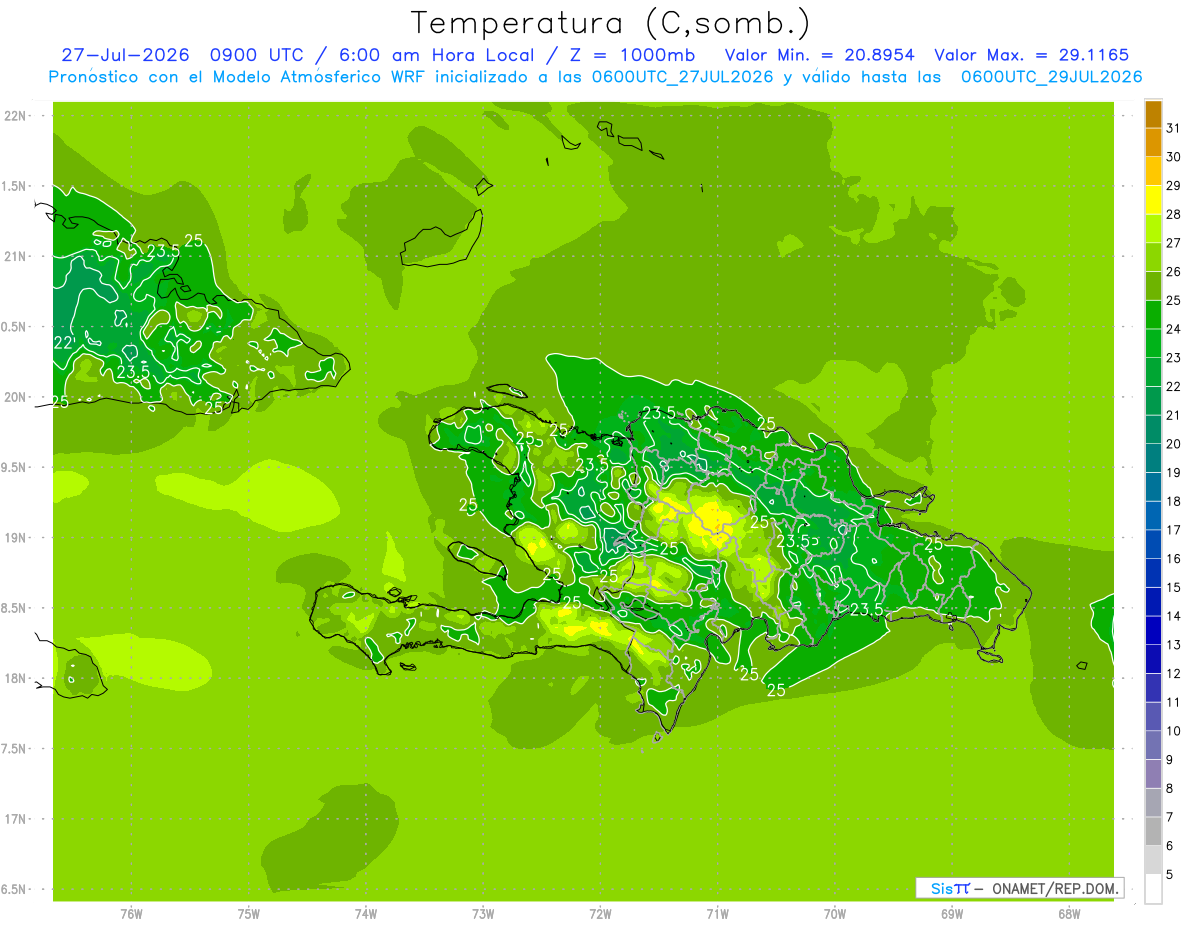Click the 'SisTT – ONAMET/REP.DOM.' credit box
The height and width of the screenshot is (927, 1200).
coord(1019,888)
